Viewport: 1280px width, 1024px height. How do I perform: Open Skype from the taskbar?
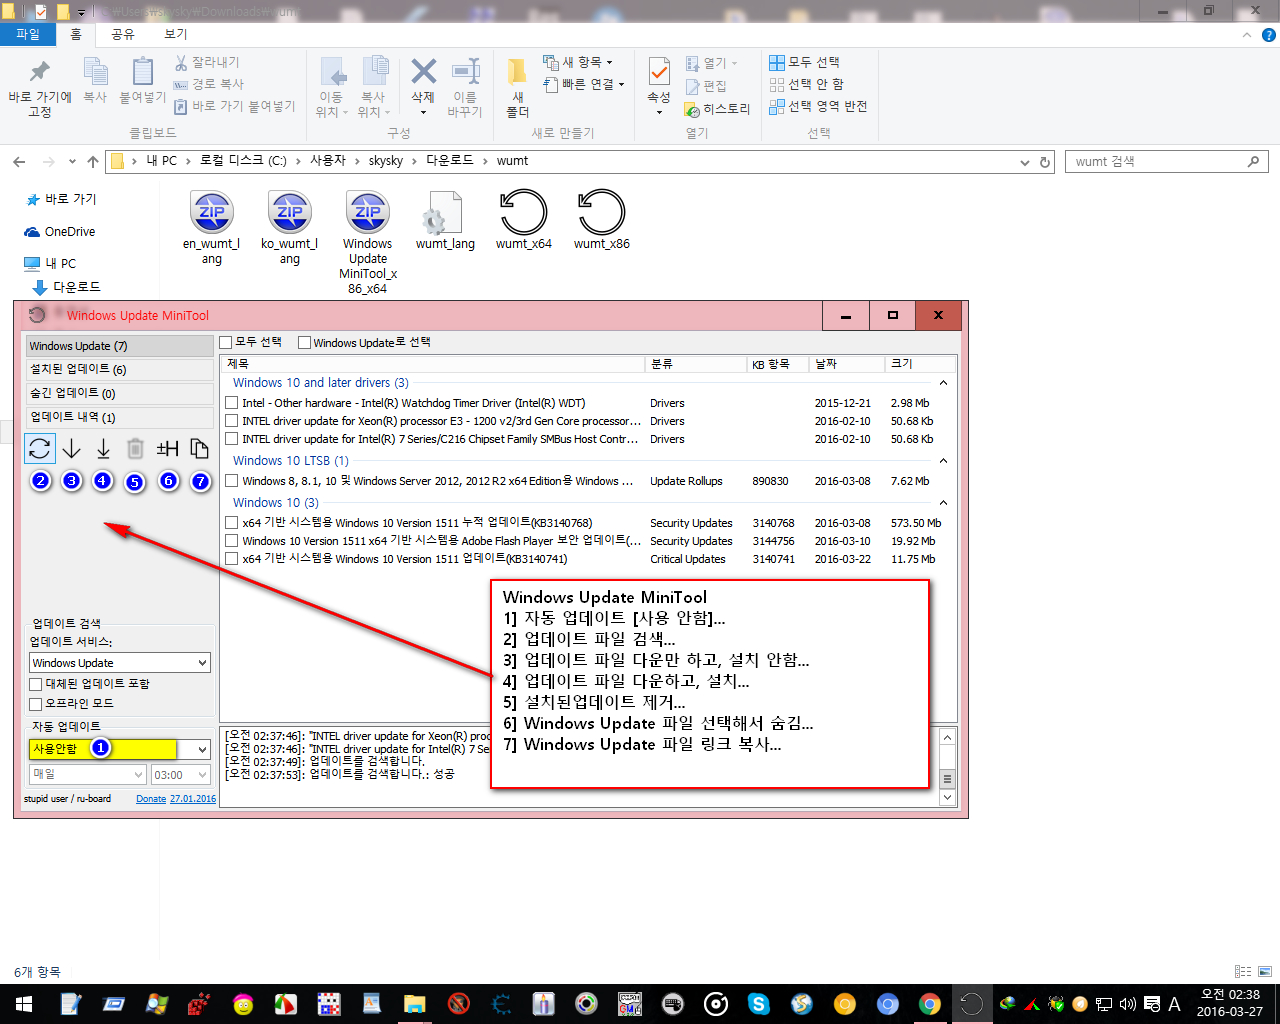pos(758,1004)
